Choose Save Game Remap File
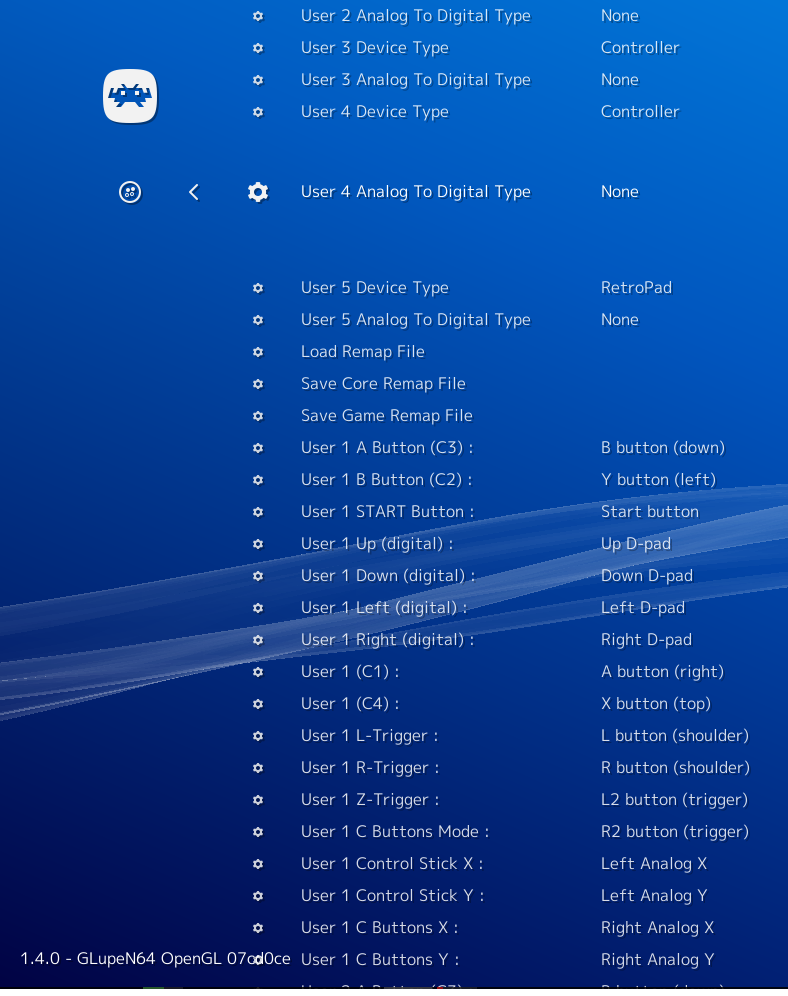The image size is (788, 996). coord(386,416)
